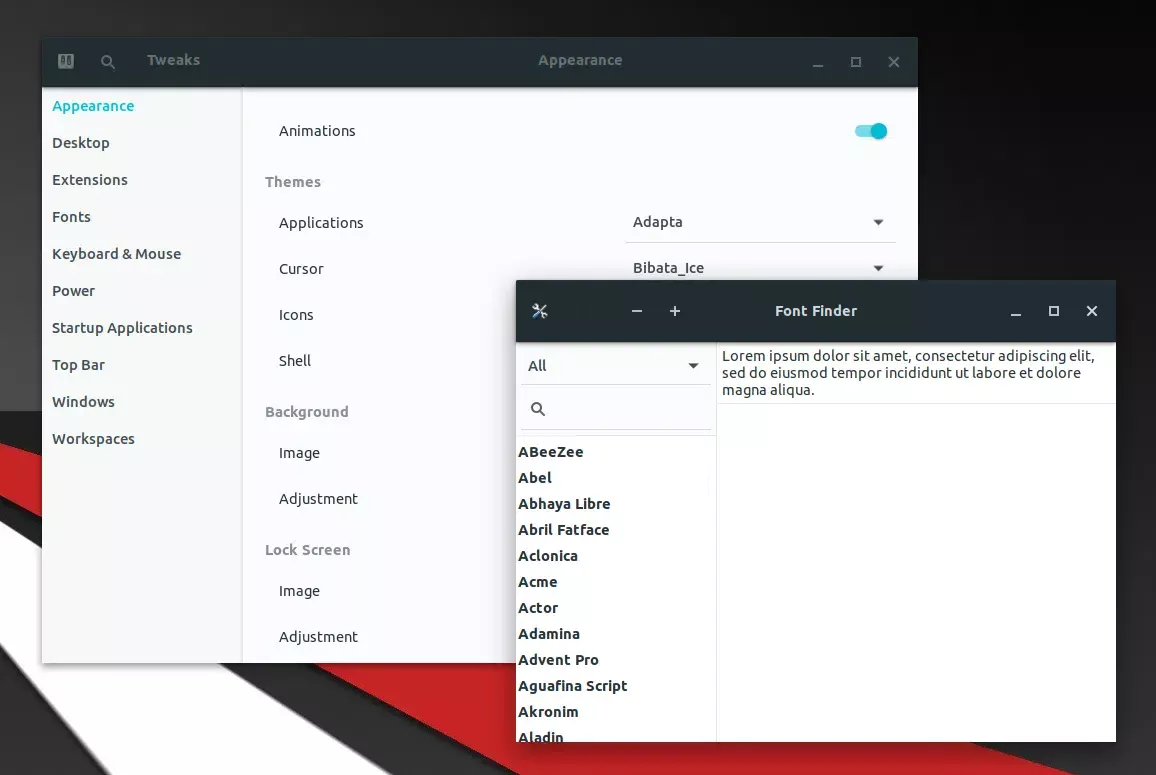Image resolution: width=1156 pixels, height=775 pixels.
Task: Click the font search input field
Action: click(x=616, y=409)
